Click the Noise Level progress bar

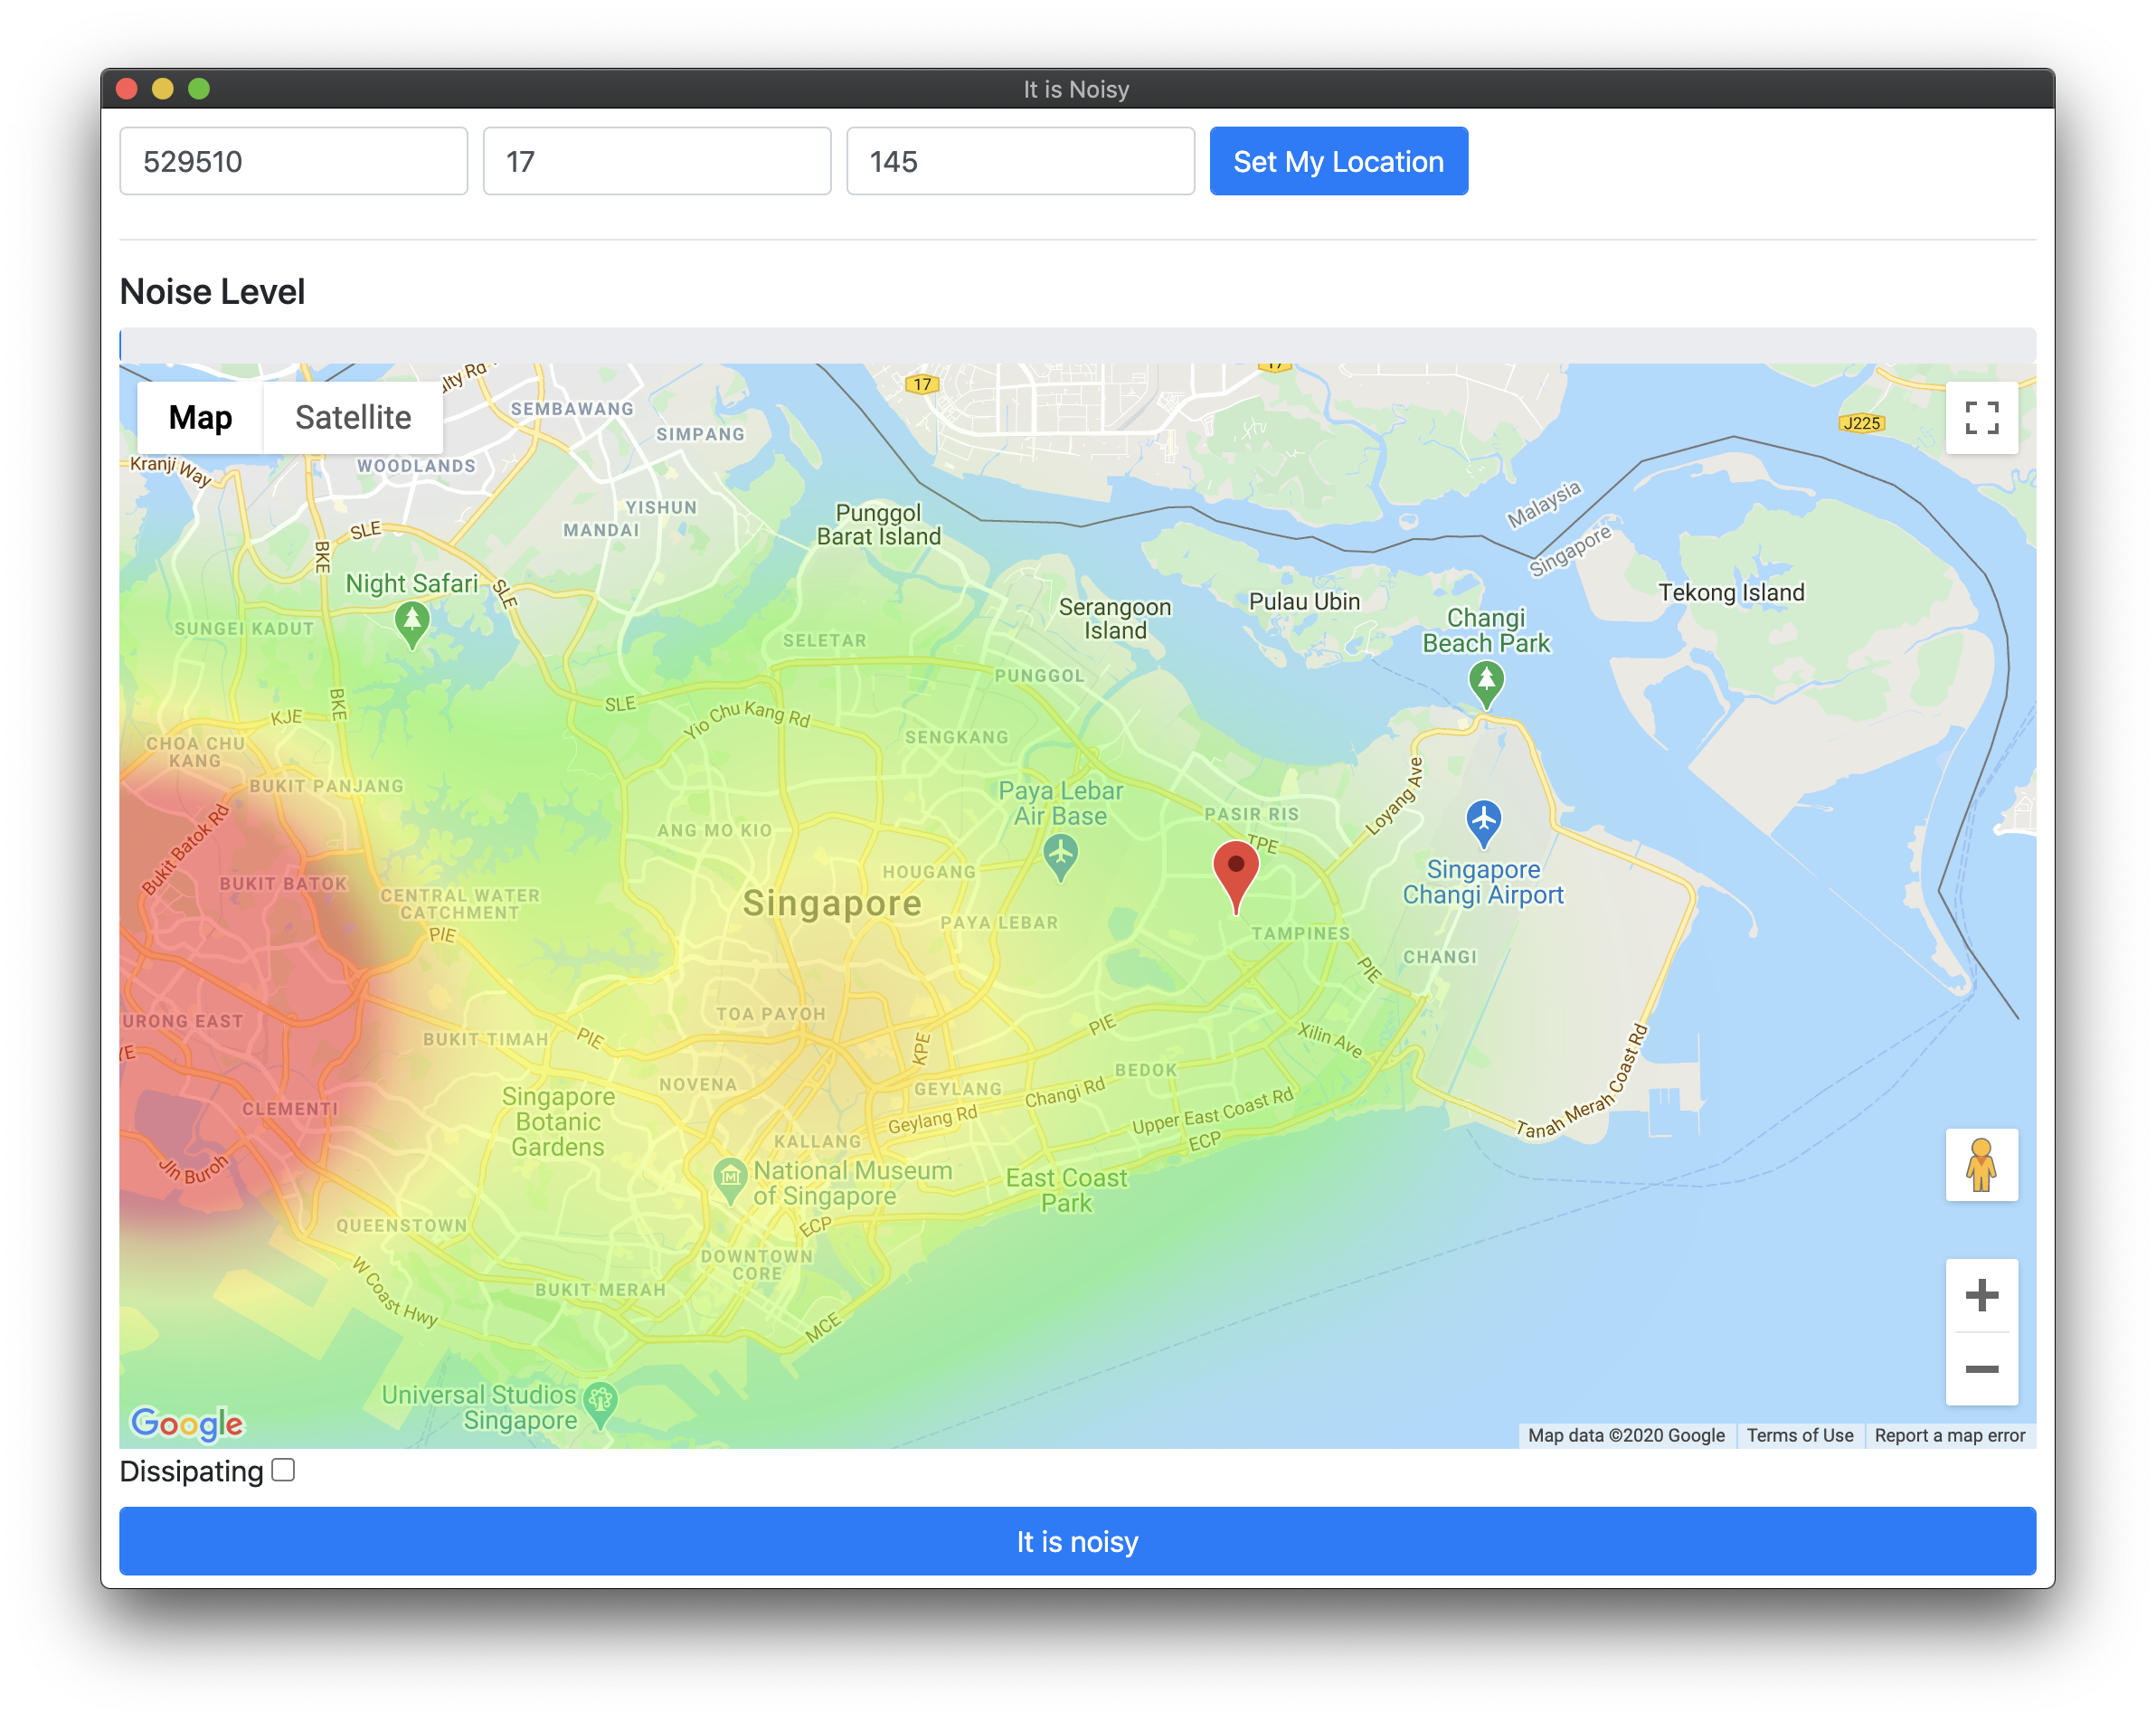[1077, 345]
